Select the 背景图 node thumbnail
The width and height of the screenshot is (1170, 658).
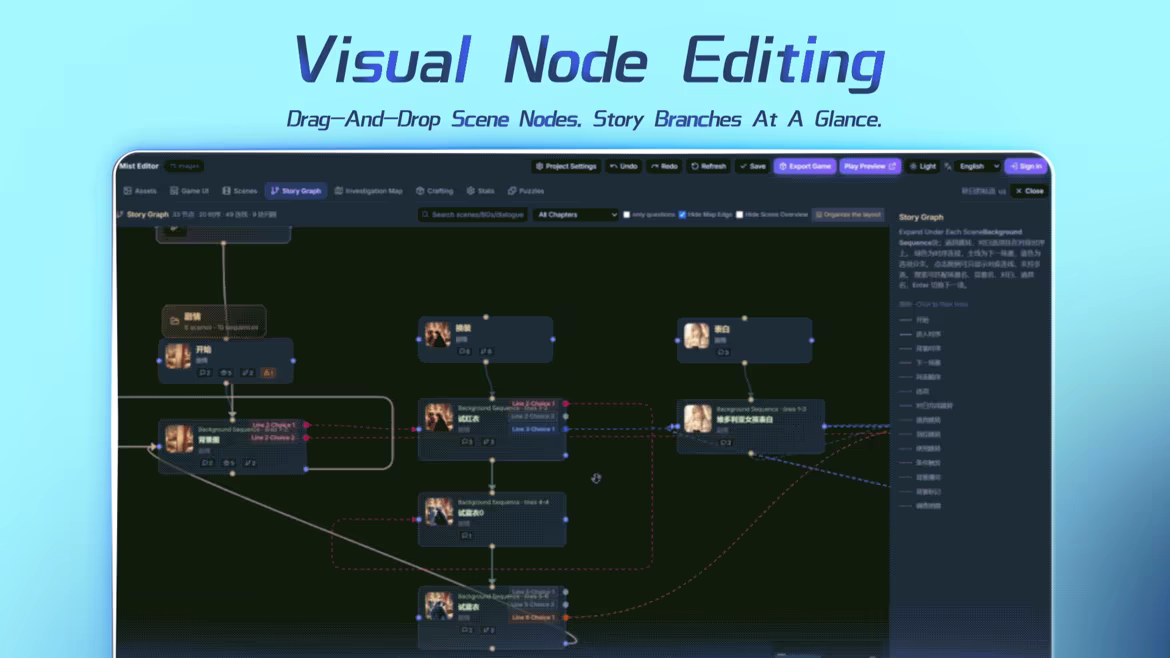[179, 439]
